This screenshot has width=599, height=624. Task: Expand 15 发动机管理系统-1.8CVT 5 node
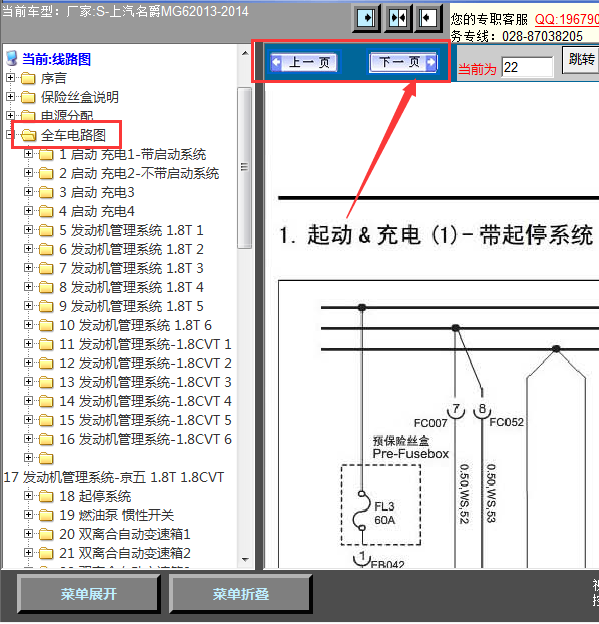pyautogui.click(x=28, y=419)
